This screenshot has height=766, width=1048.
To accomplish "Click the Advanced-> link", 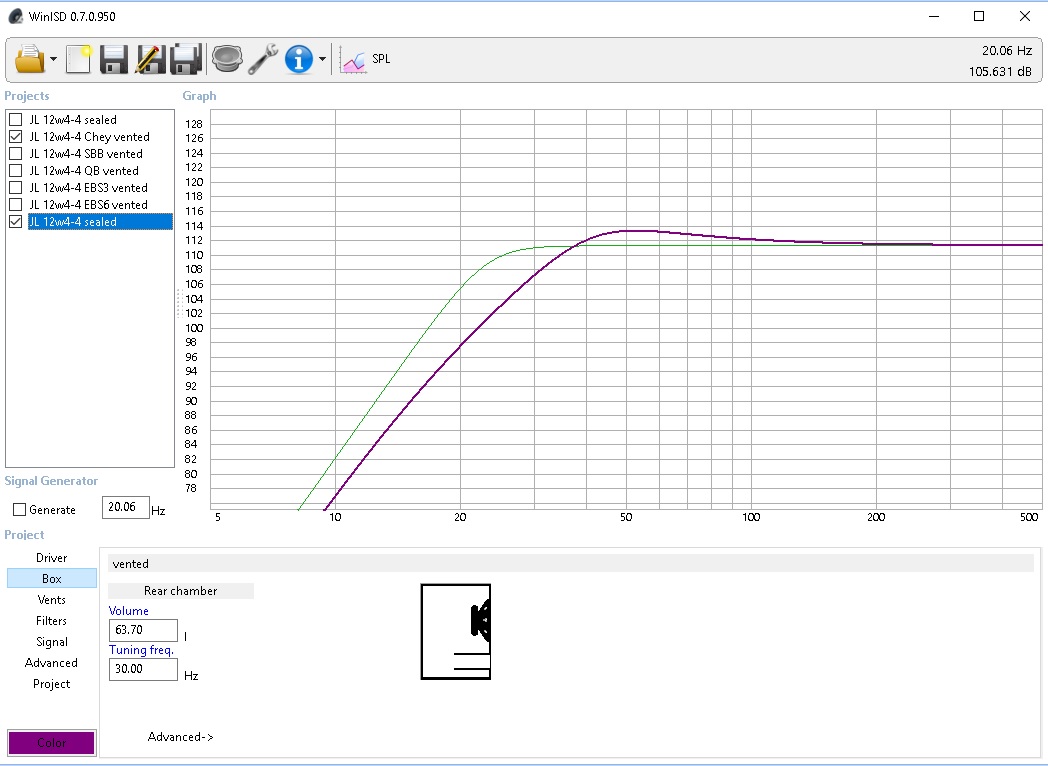I will click(180, 737).
